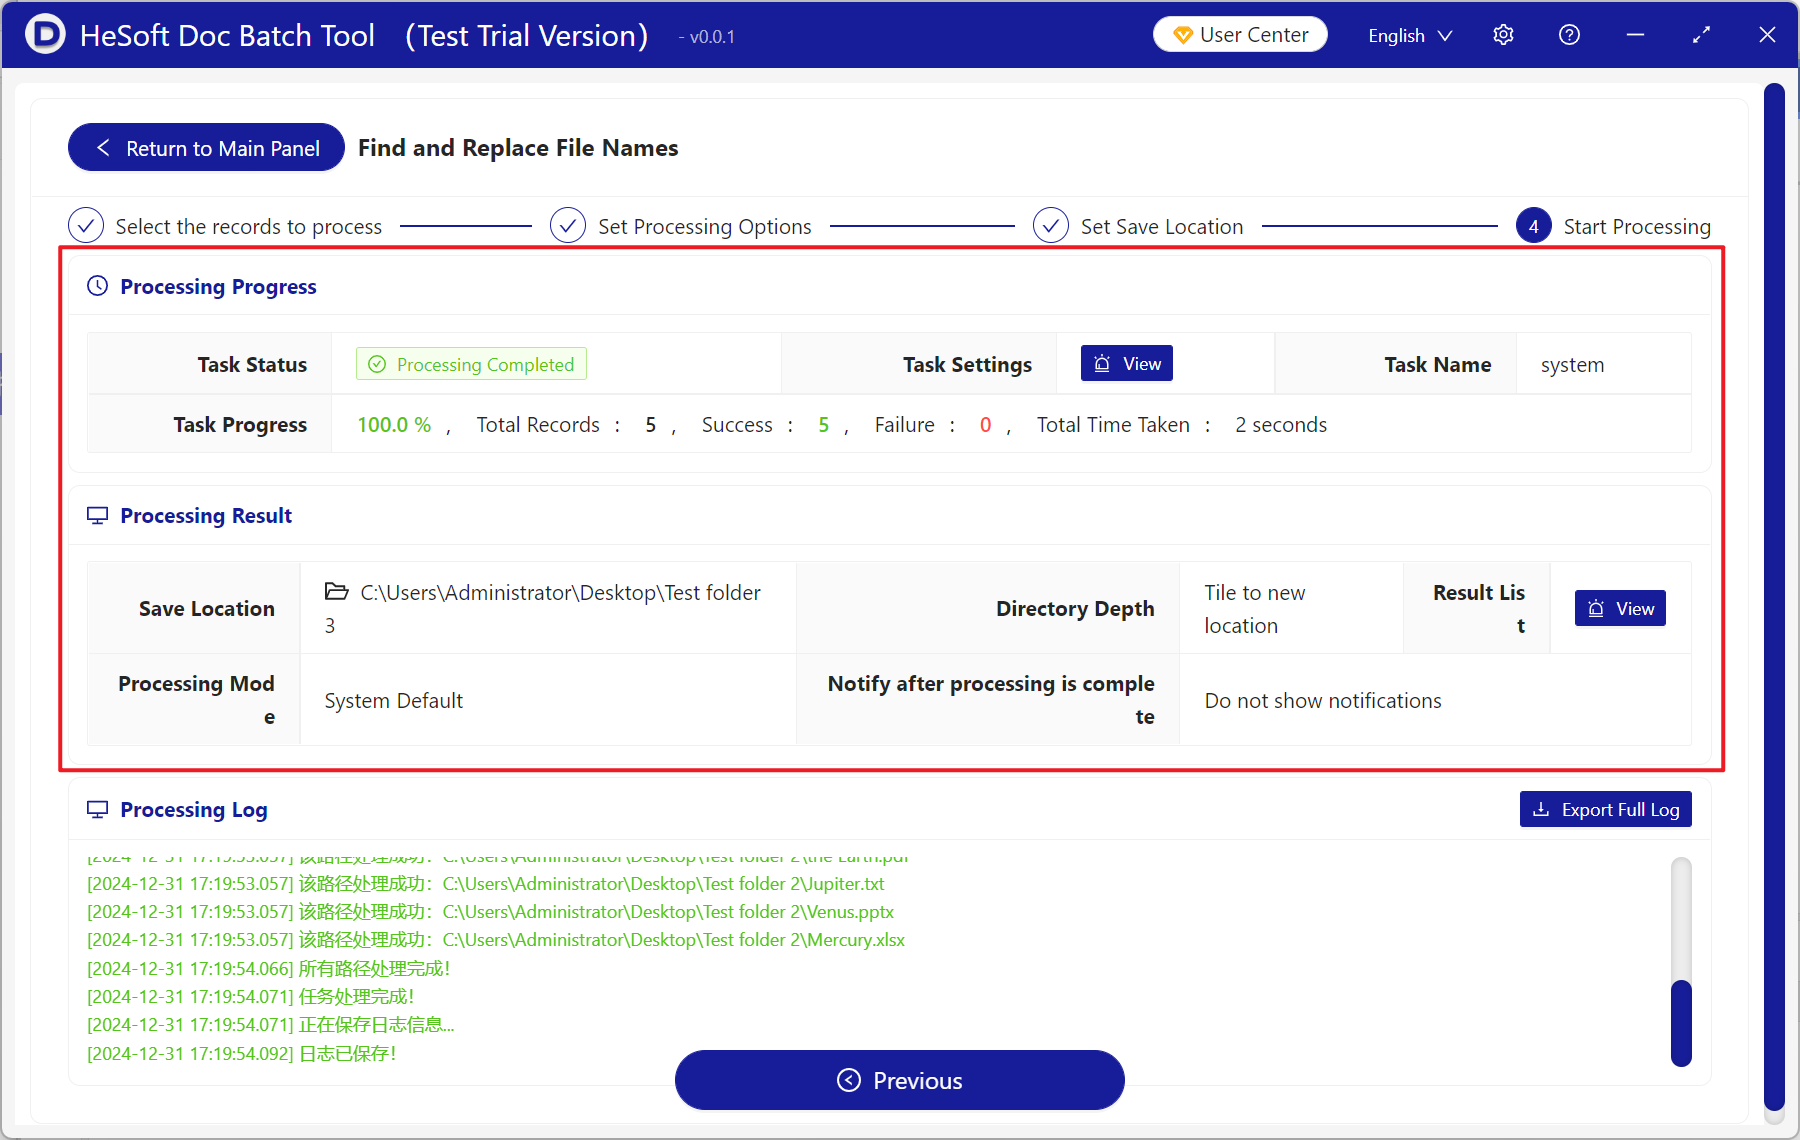Click the User Center diamond icon
The image size is (1800, 1140).
(x=1182, y=35)
